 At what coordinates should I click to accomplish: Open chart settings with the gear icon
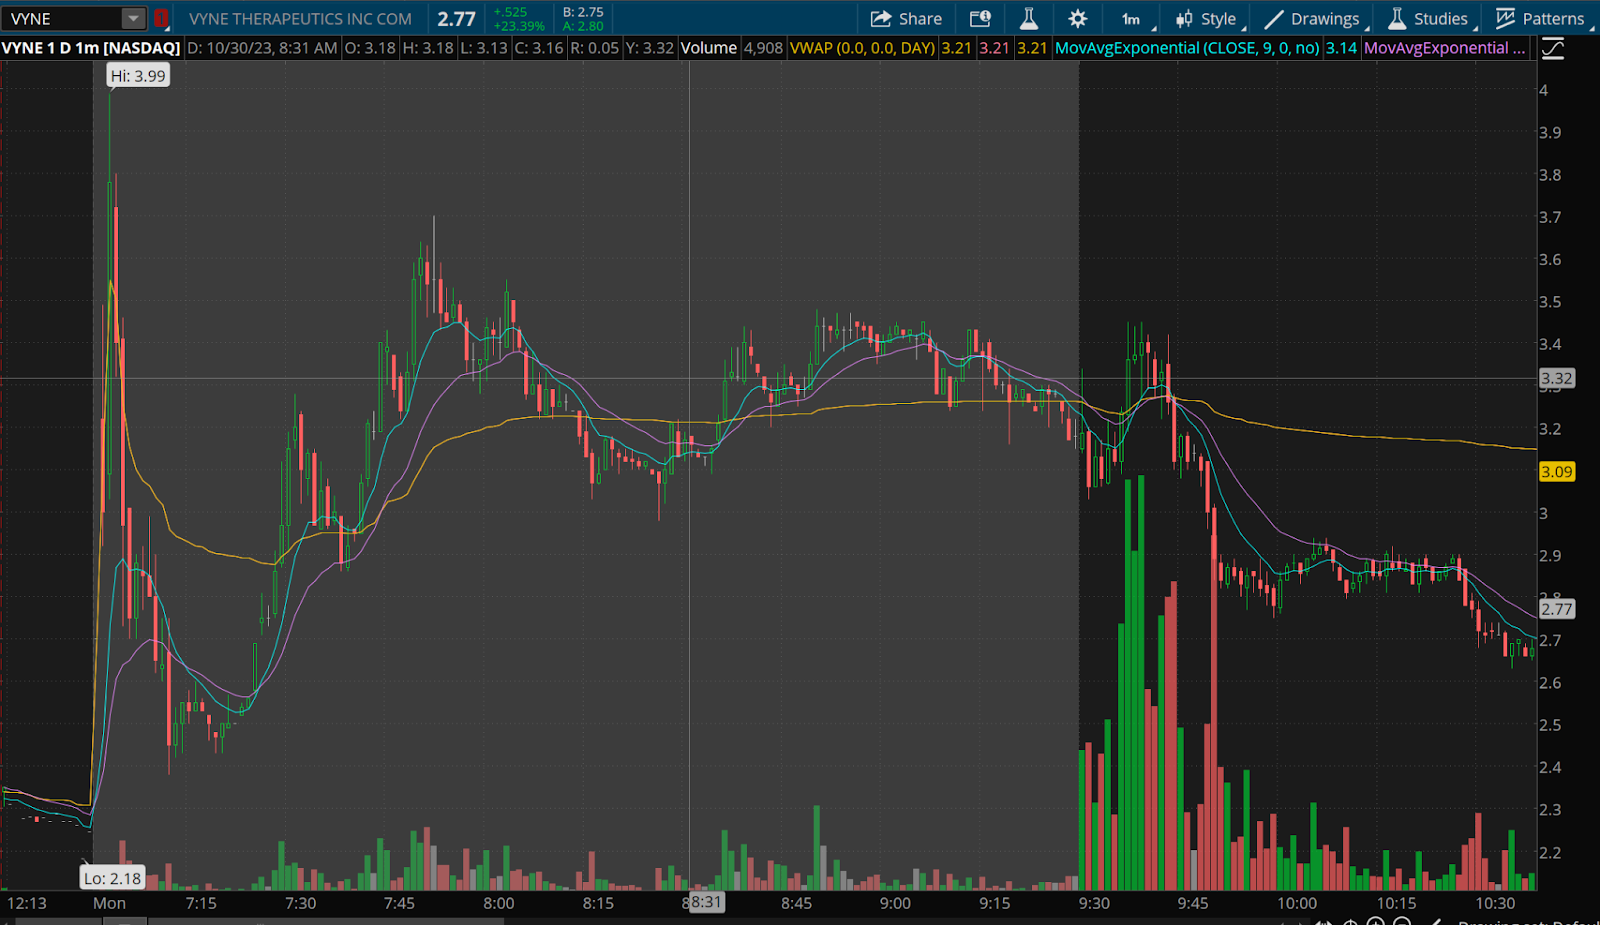click(x=1077, y=19)
